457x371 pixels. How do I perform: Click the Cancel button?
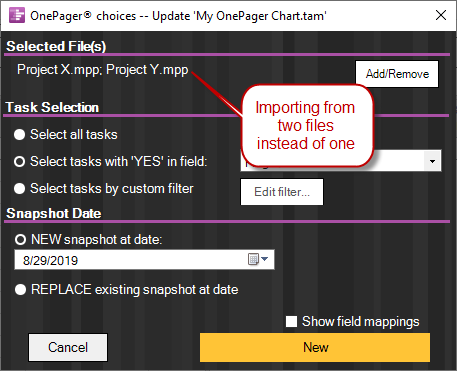click(x=68, y=347)
